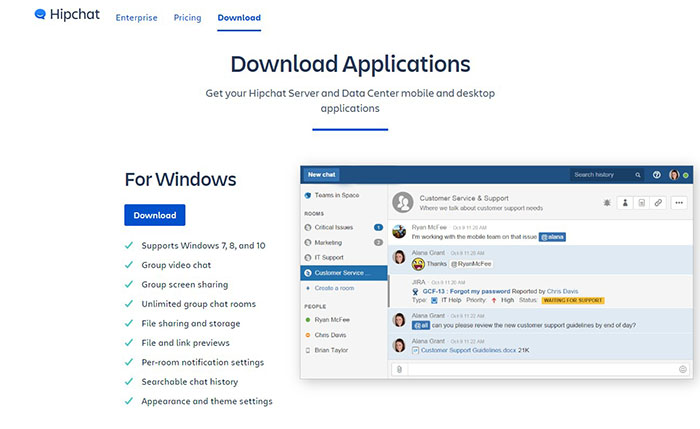Image resolution: width=700 pixels, height=429 pixels.
Task: Click the blue Download button
Action: pyautogui.click(x=154, y=215)
